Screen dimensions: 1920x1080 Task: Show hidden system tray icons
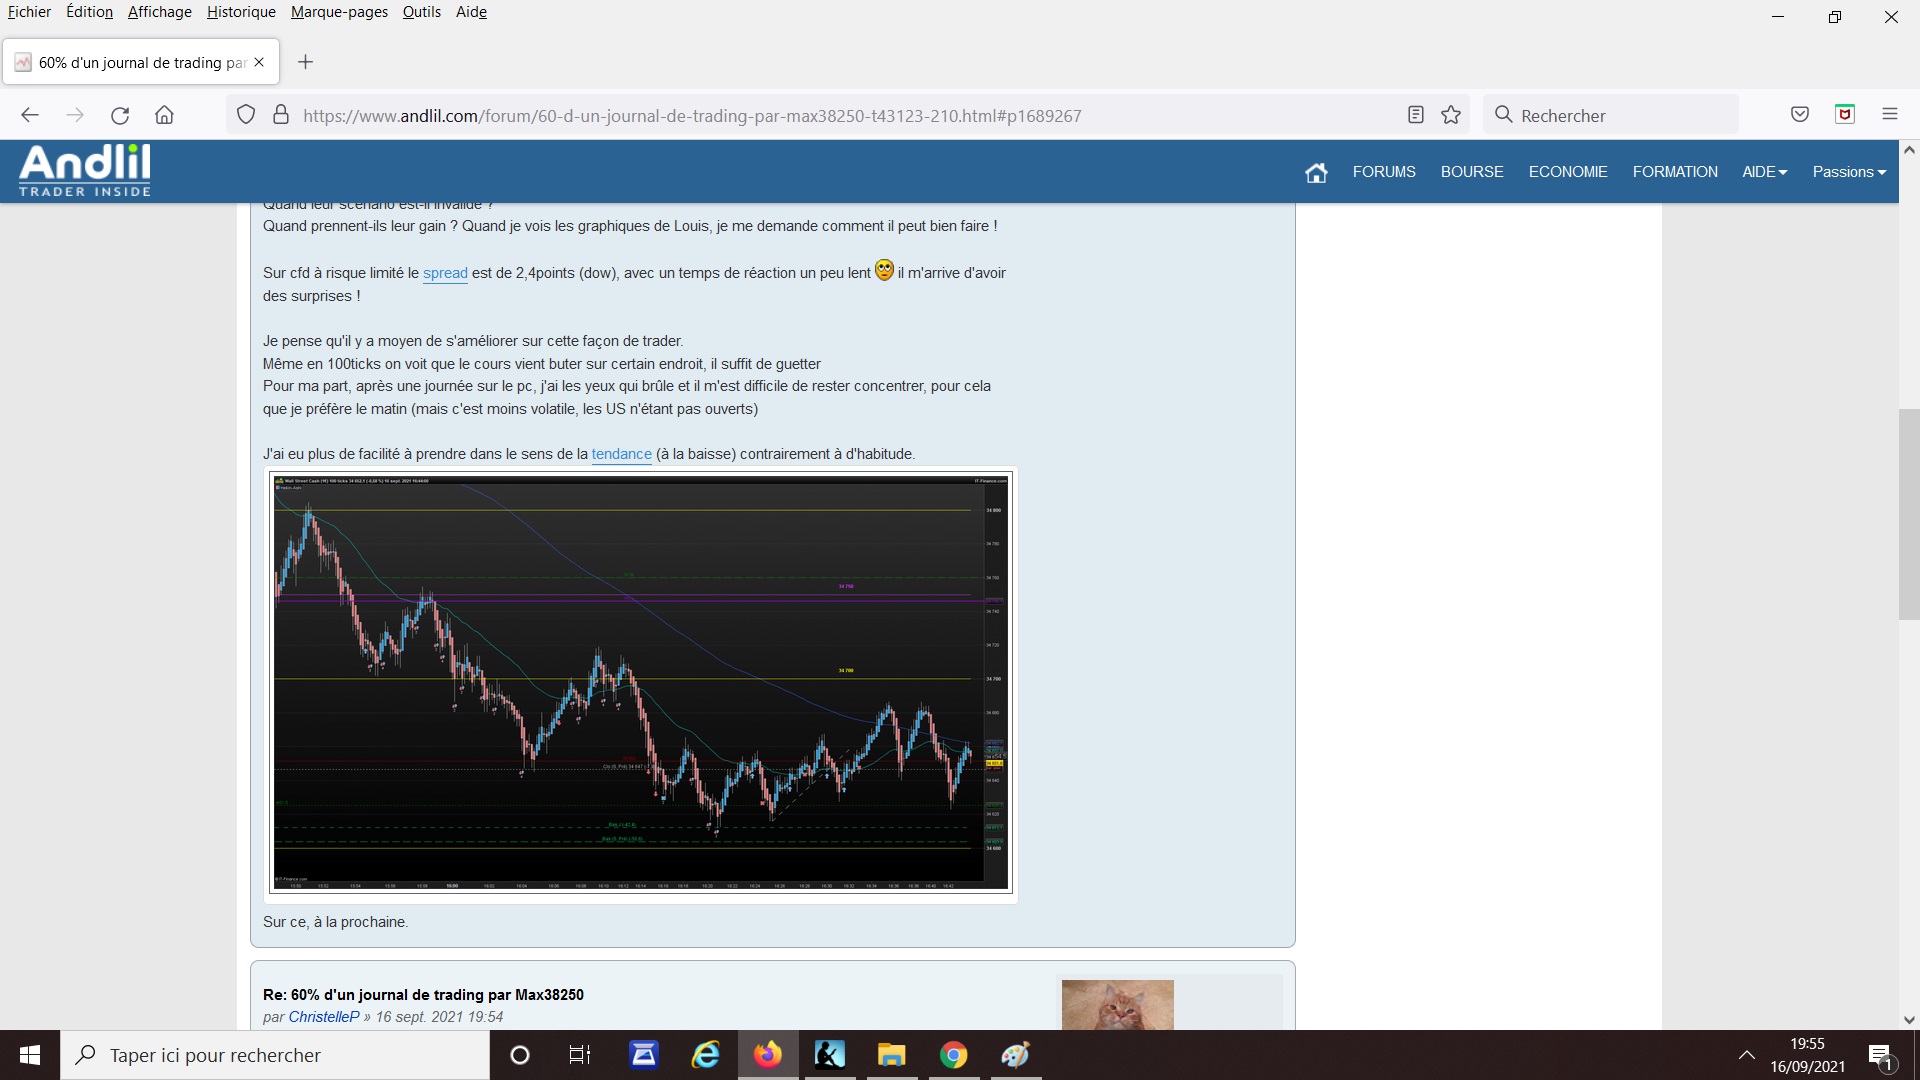(1747, 1055)
